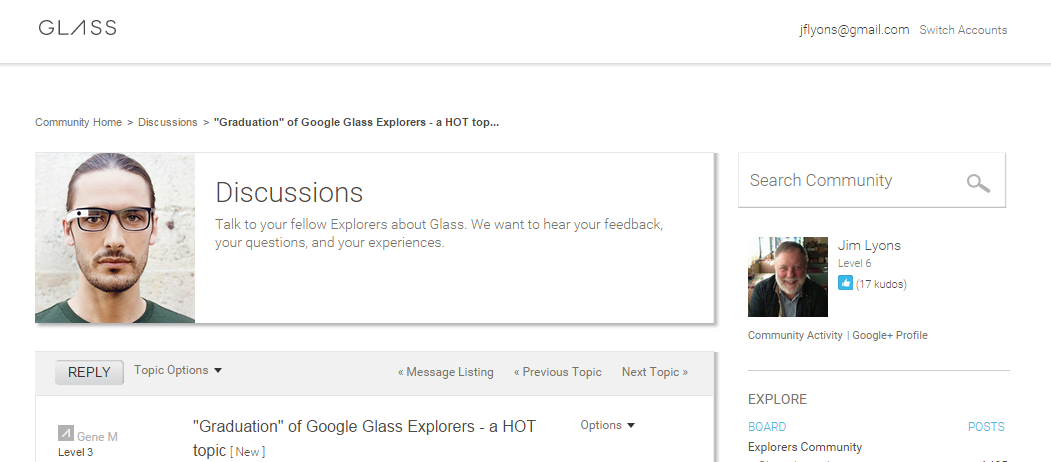Open Community Home breadcrumb

[x=78, y=122]
